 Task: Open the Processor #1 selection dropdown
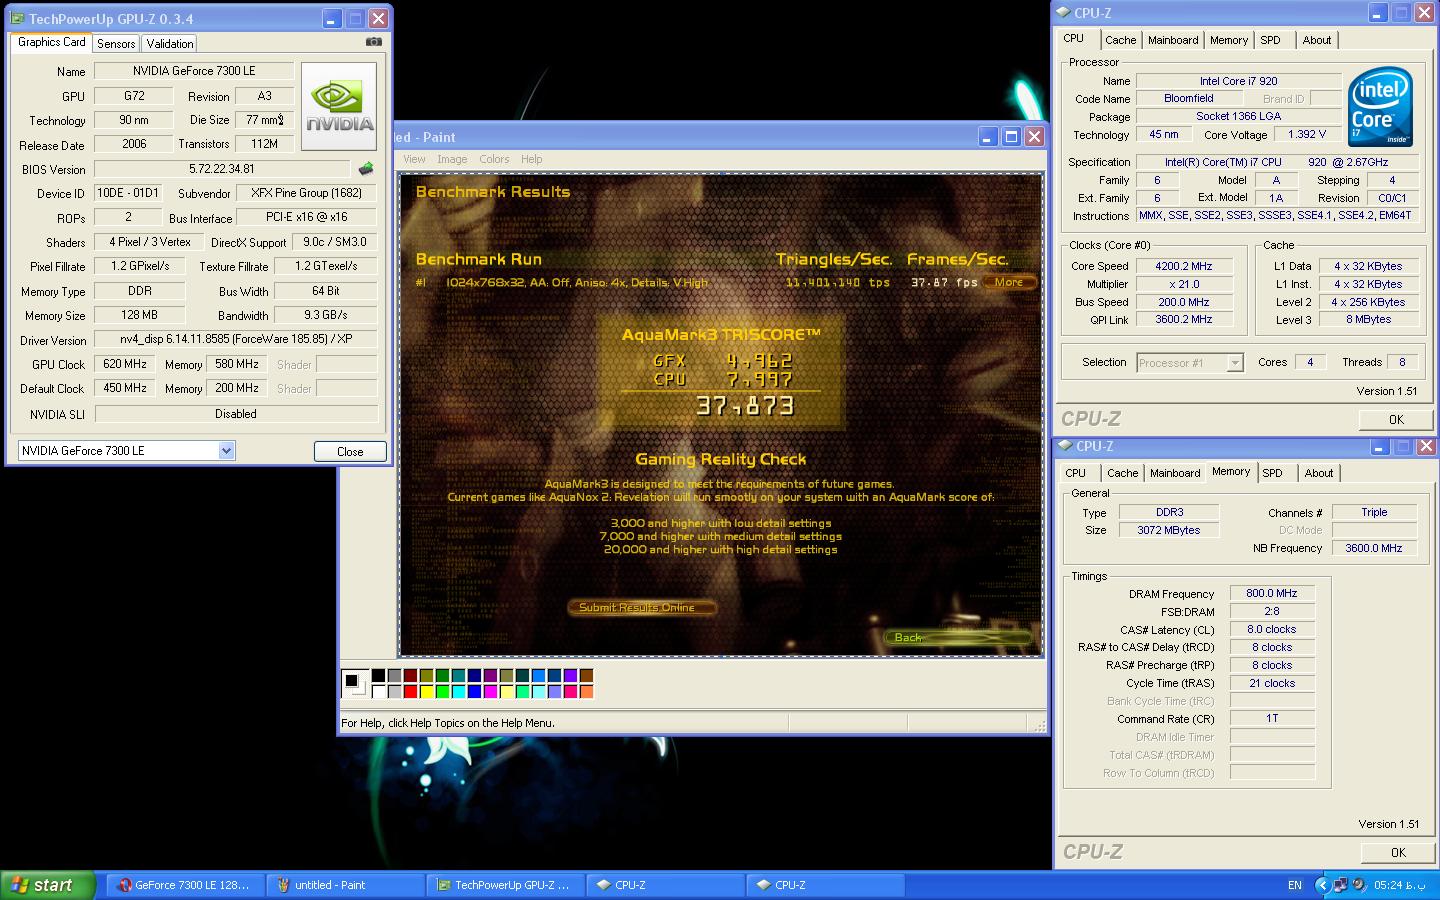pyautogui.click(x=1235, y=363)
